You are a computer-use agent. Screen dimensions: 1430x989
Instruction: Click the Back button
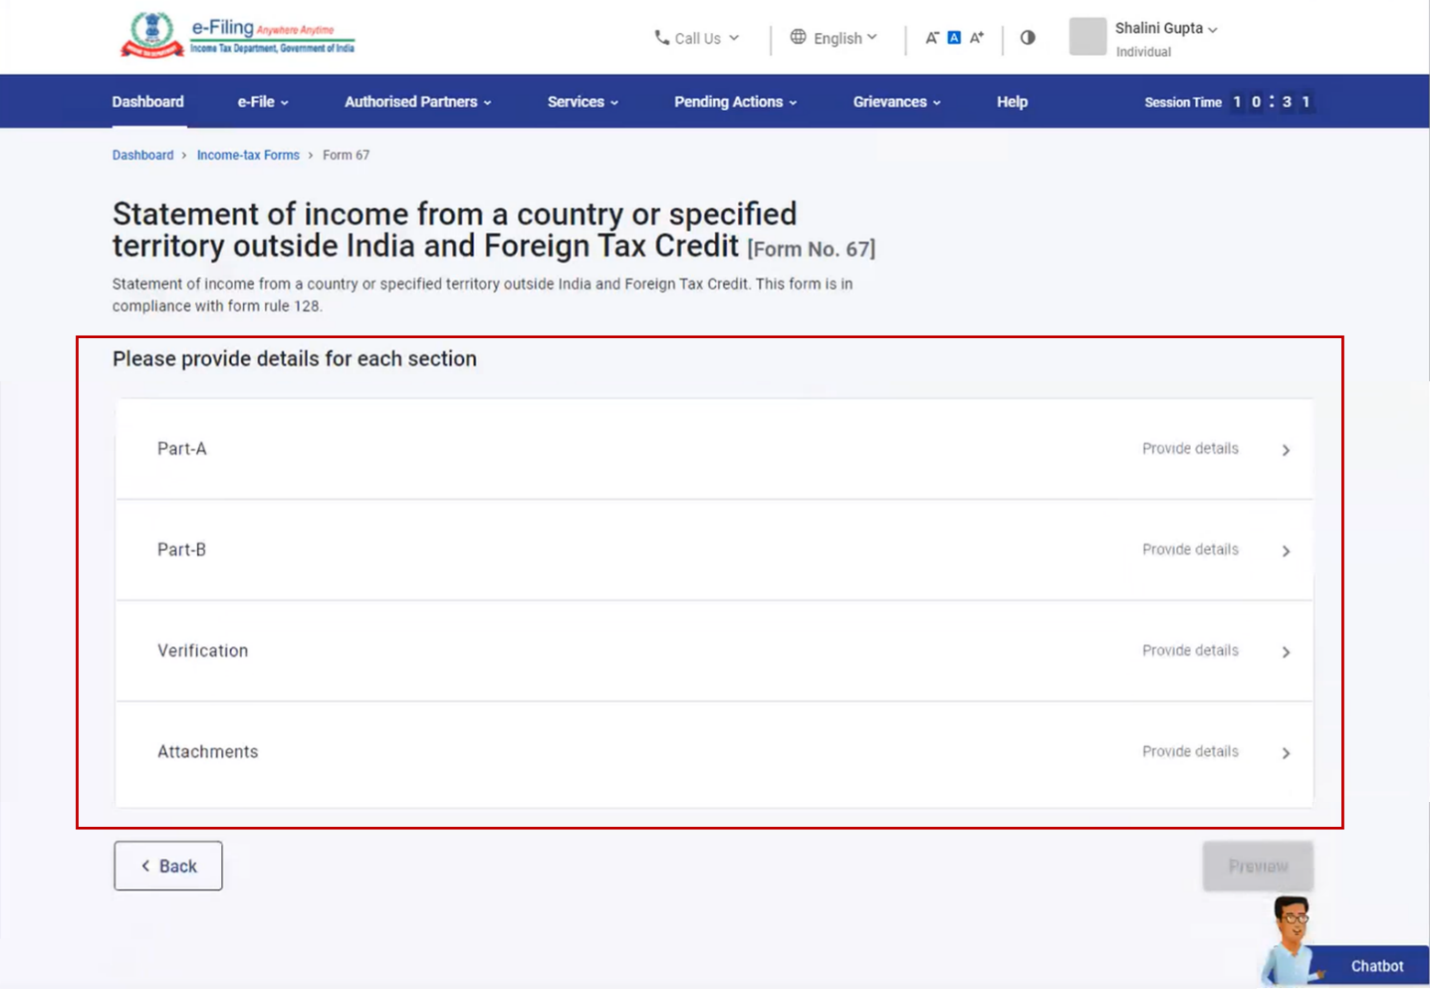167,866
